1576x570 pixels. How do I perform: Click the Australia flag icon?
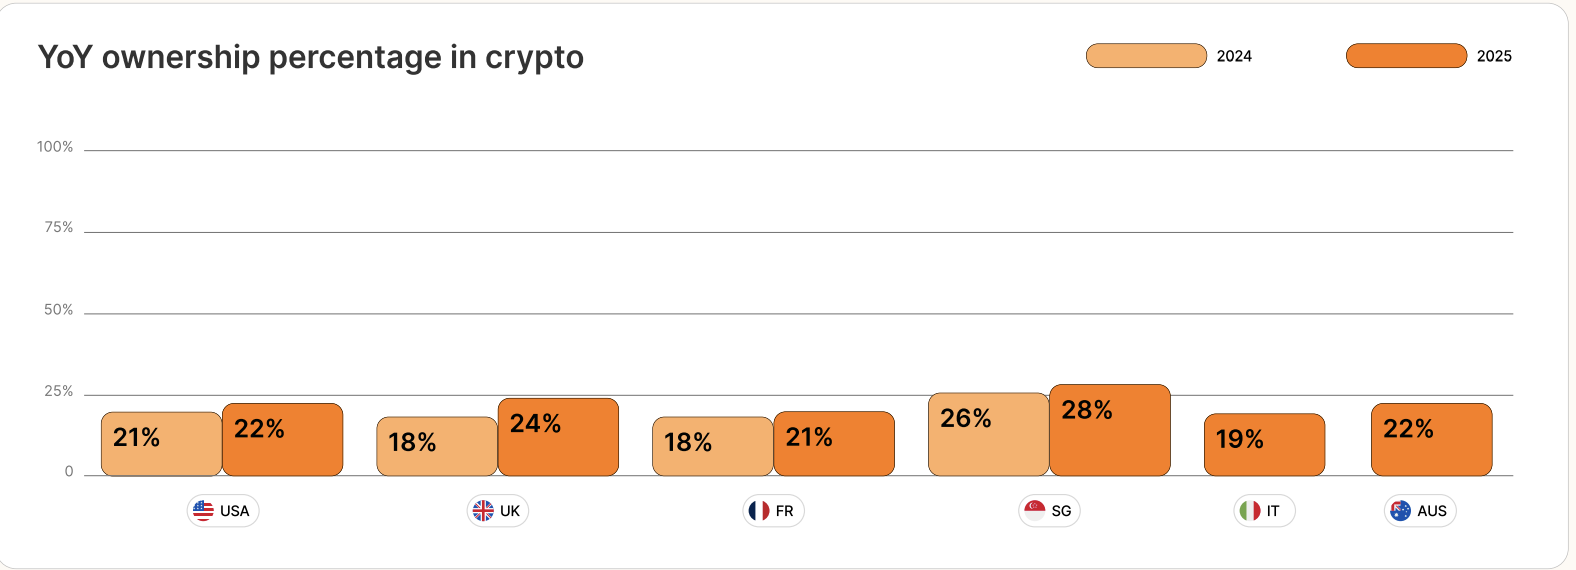(x=1401, y=511)
